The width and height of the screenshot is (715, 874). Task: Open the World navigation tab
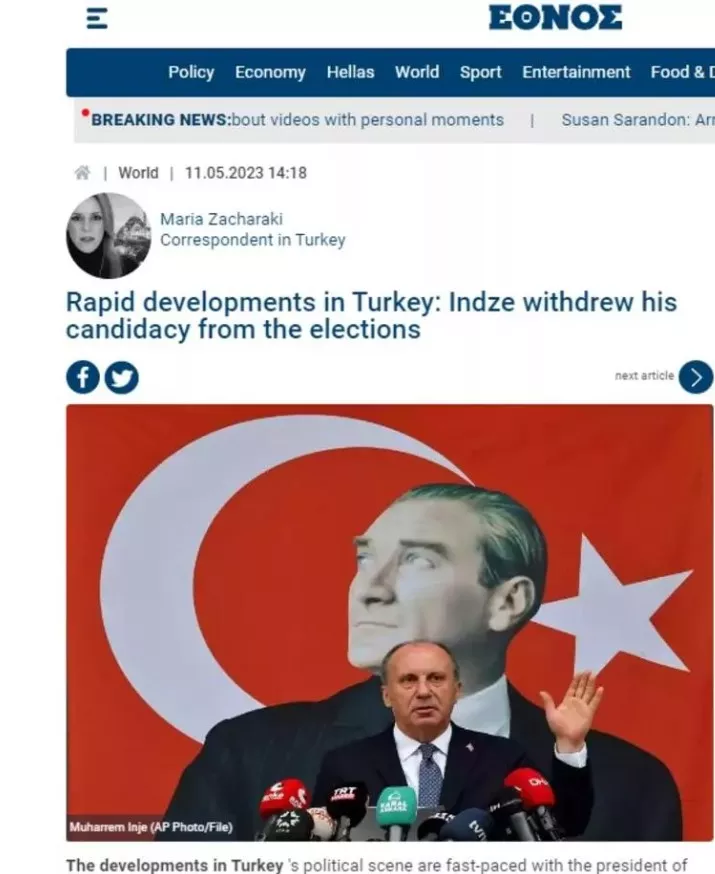click(x=417, y=72)
